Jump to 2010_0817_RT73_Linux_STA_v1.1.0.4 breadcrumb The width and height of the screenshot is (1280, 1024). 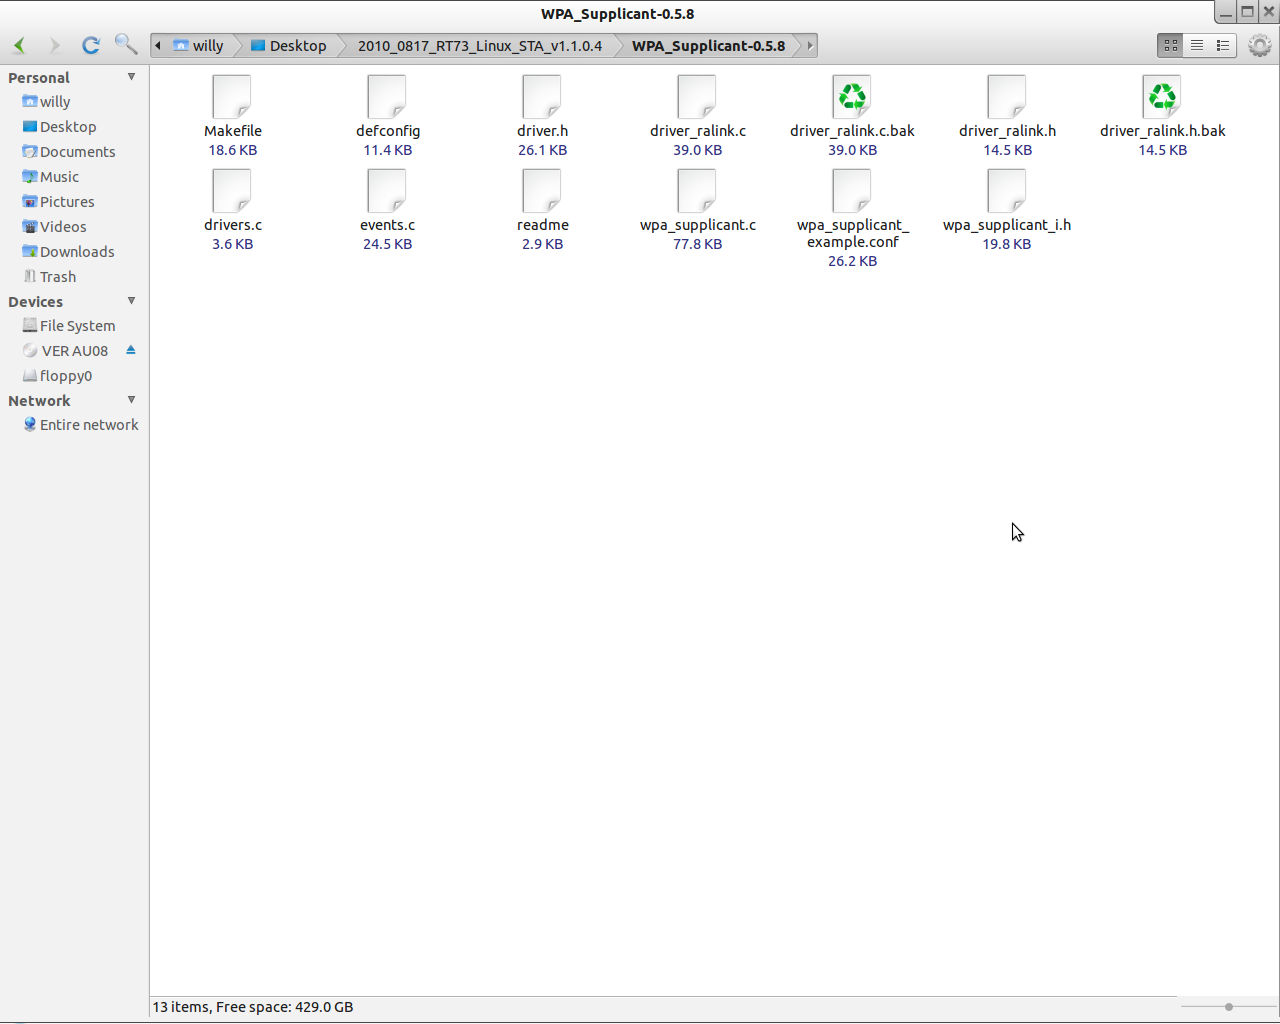(x=479, y=45)
